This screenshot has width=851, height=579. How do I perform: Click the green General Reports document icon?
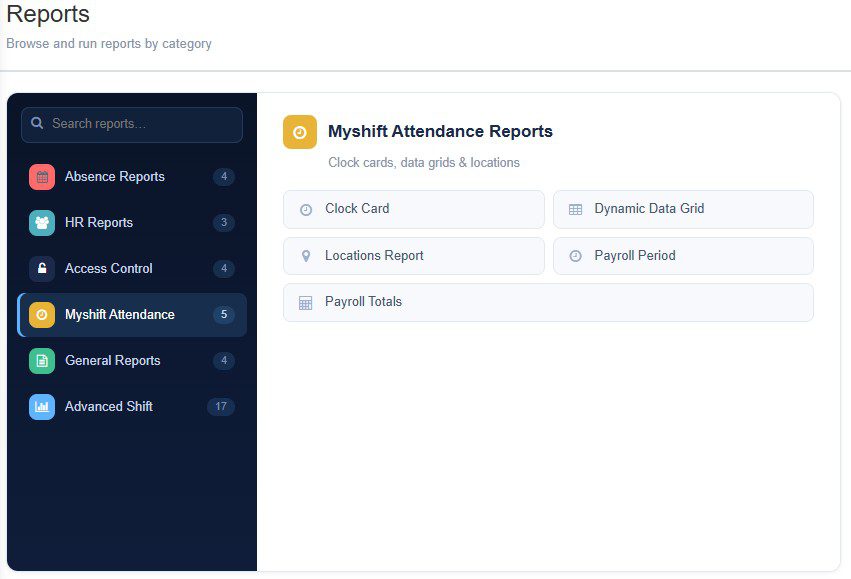point(42,361)
